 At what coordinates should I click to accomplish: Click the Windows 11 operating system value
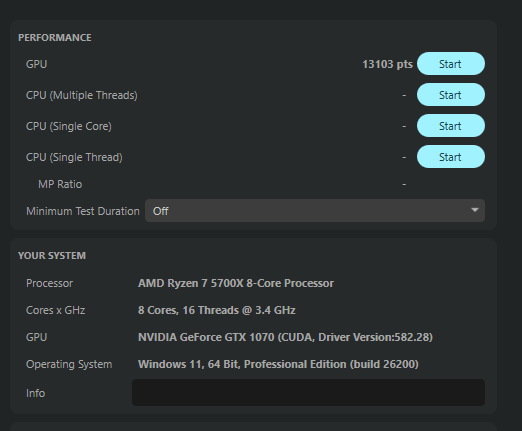tap(278, 364)
